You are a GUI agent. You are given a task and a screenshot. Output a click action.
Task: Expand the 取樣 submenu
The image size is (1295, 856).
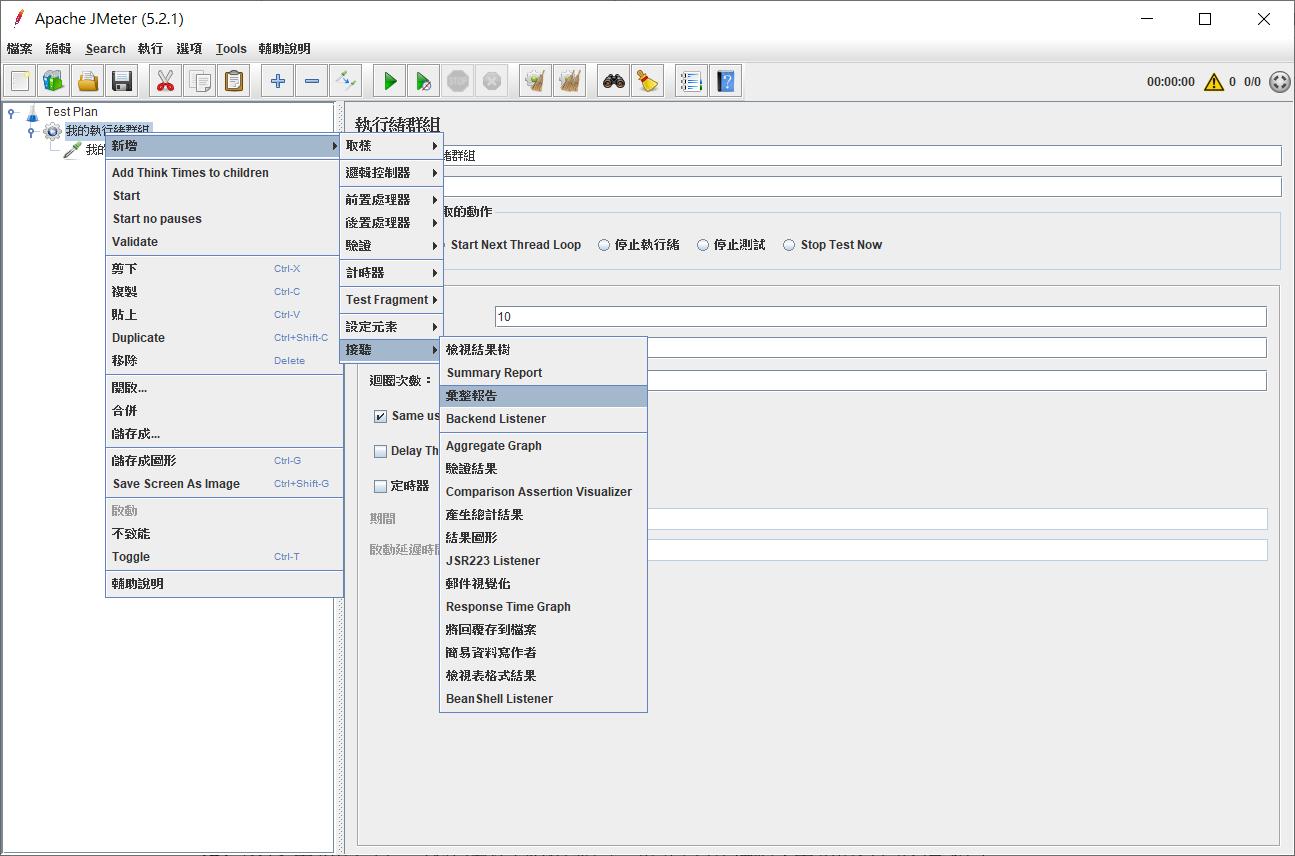[x=391, y=146]
